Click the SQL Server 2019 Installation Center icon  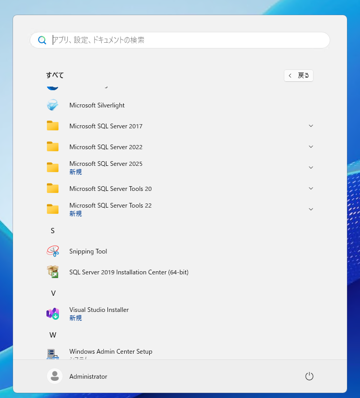[x=52, y=272]
